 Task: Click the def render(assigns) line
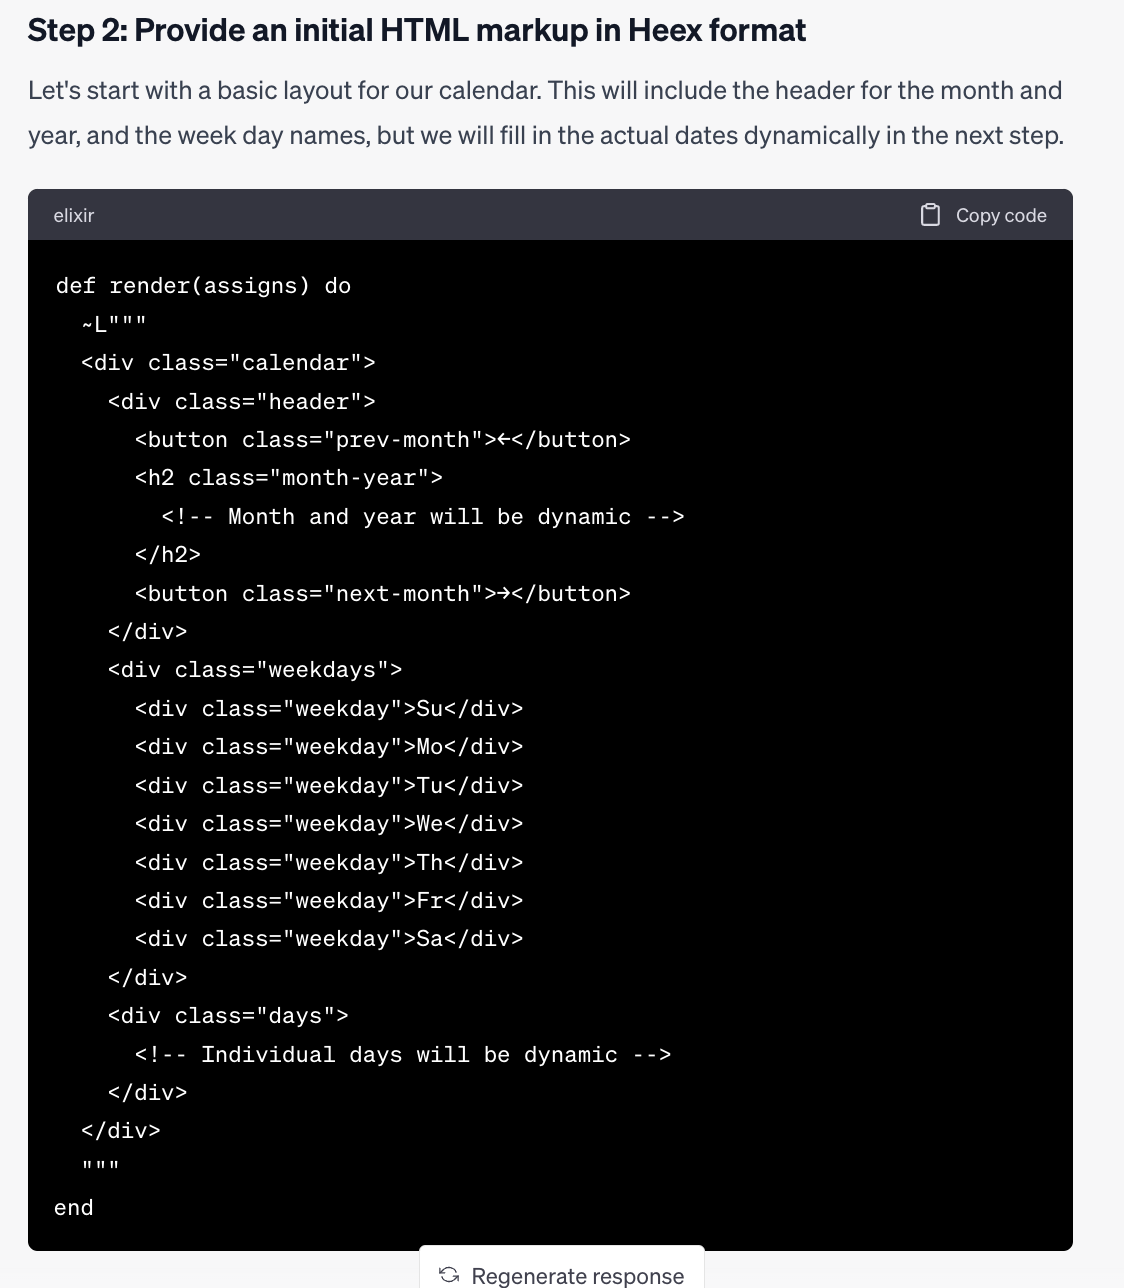[x=203, y=285]
